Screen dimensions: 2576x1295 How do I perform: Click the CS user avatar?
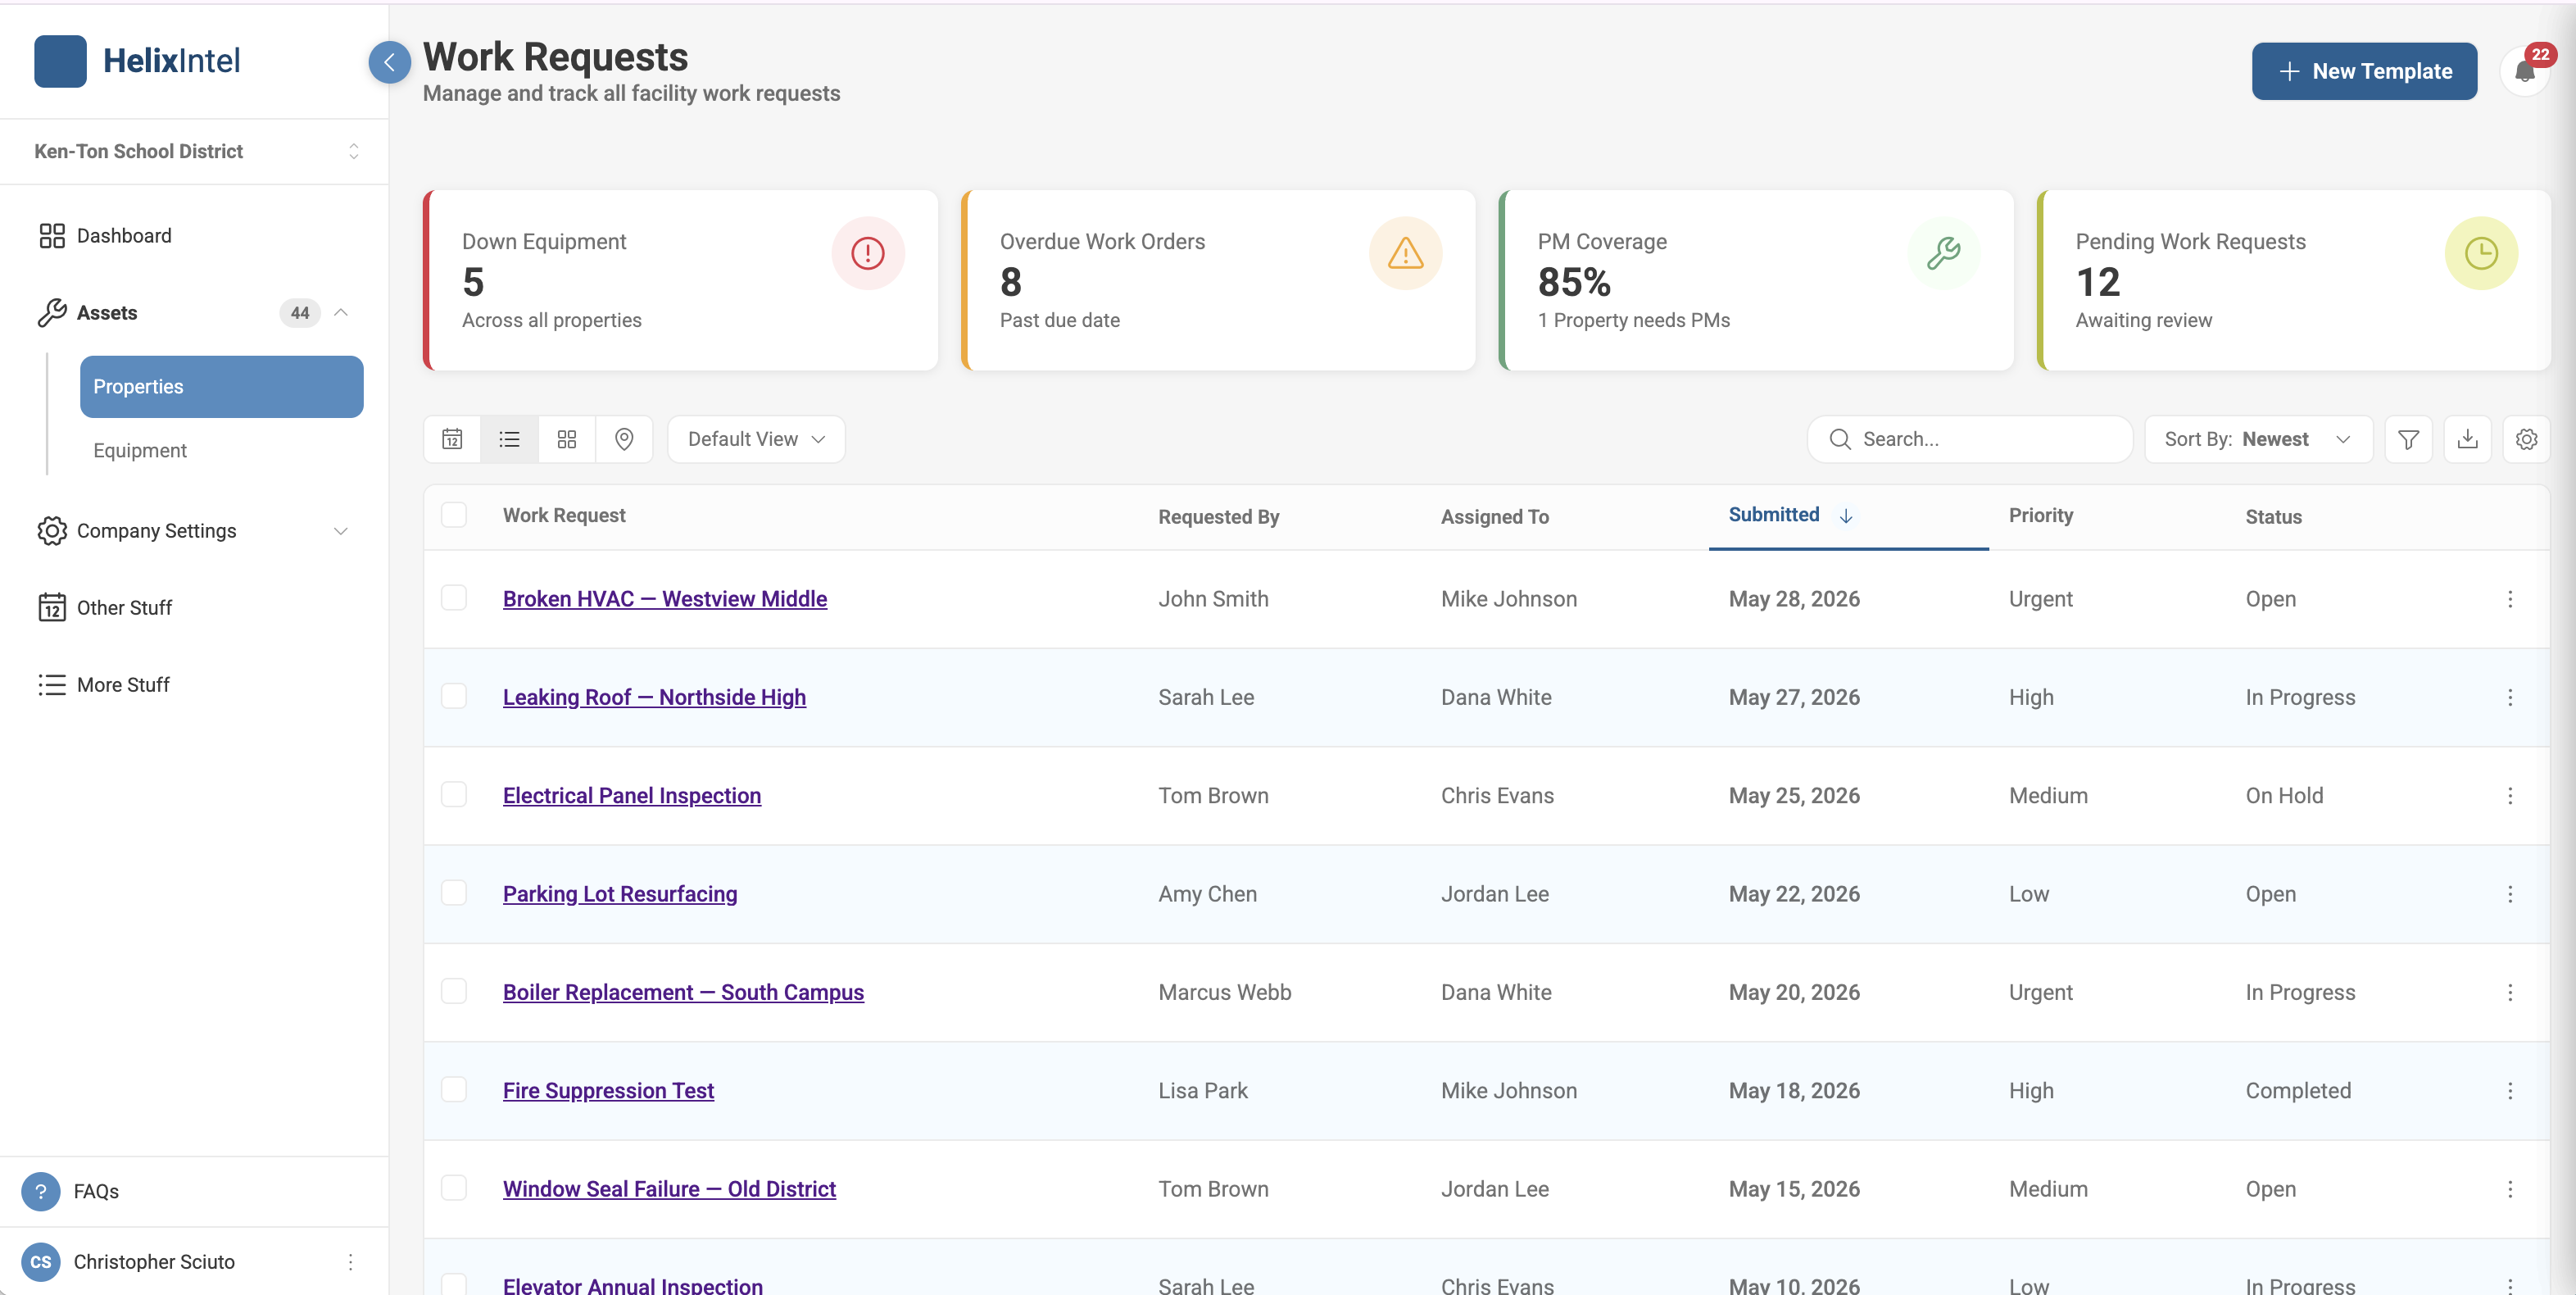[x=41, y=1262]
